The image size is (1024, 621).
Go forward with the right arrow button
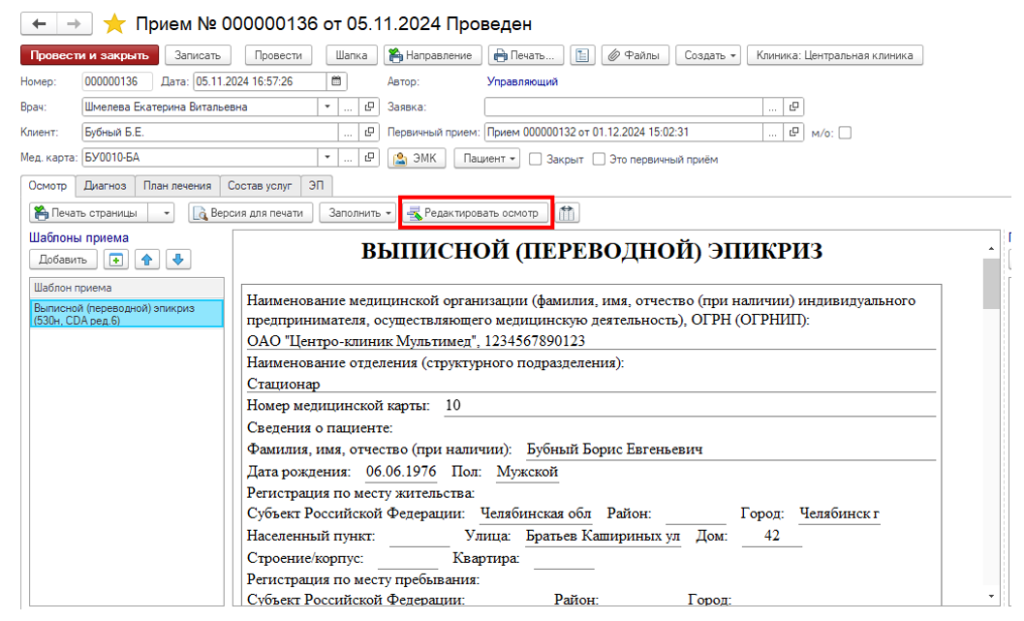coord(74,24)
